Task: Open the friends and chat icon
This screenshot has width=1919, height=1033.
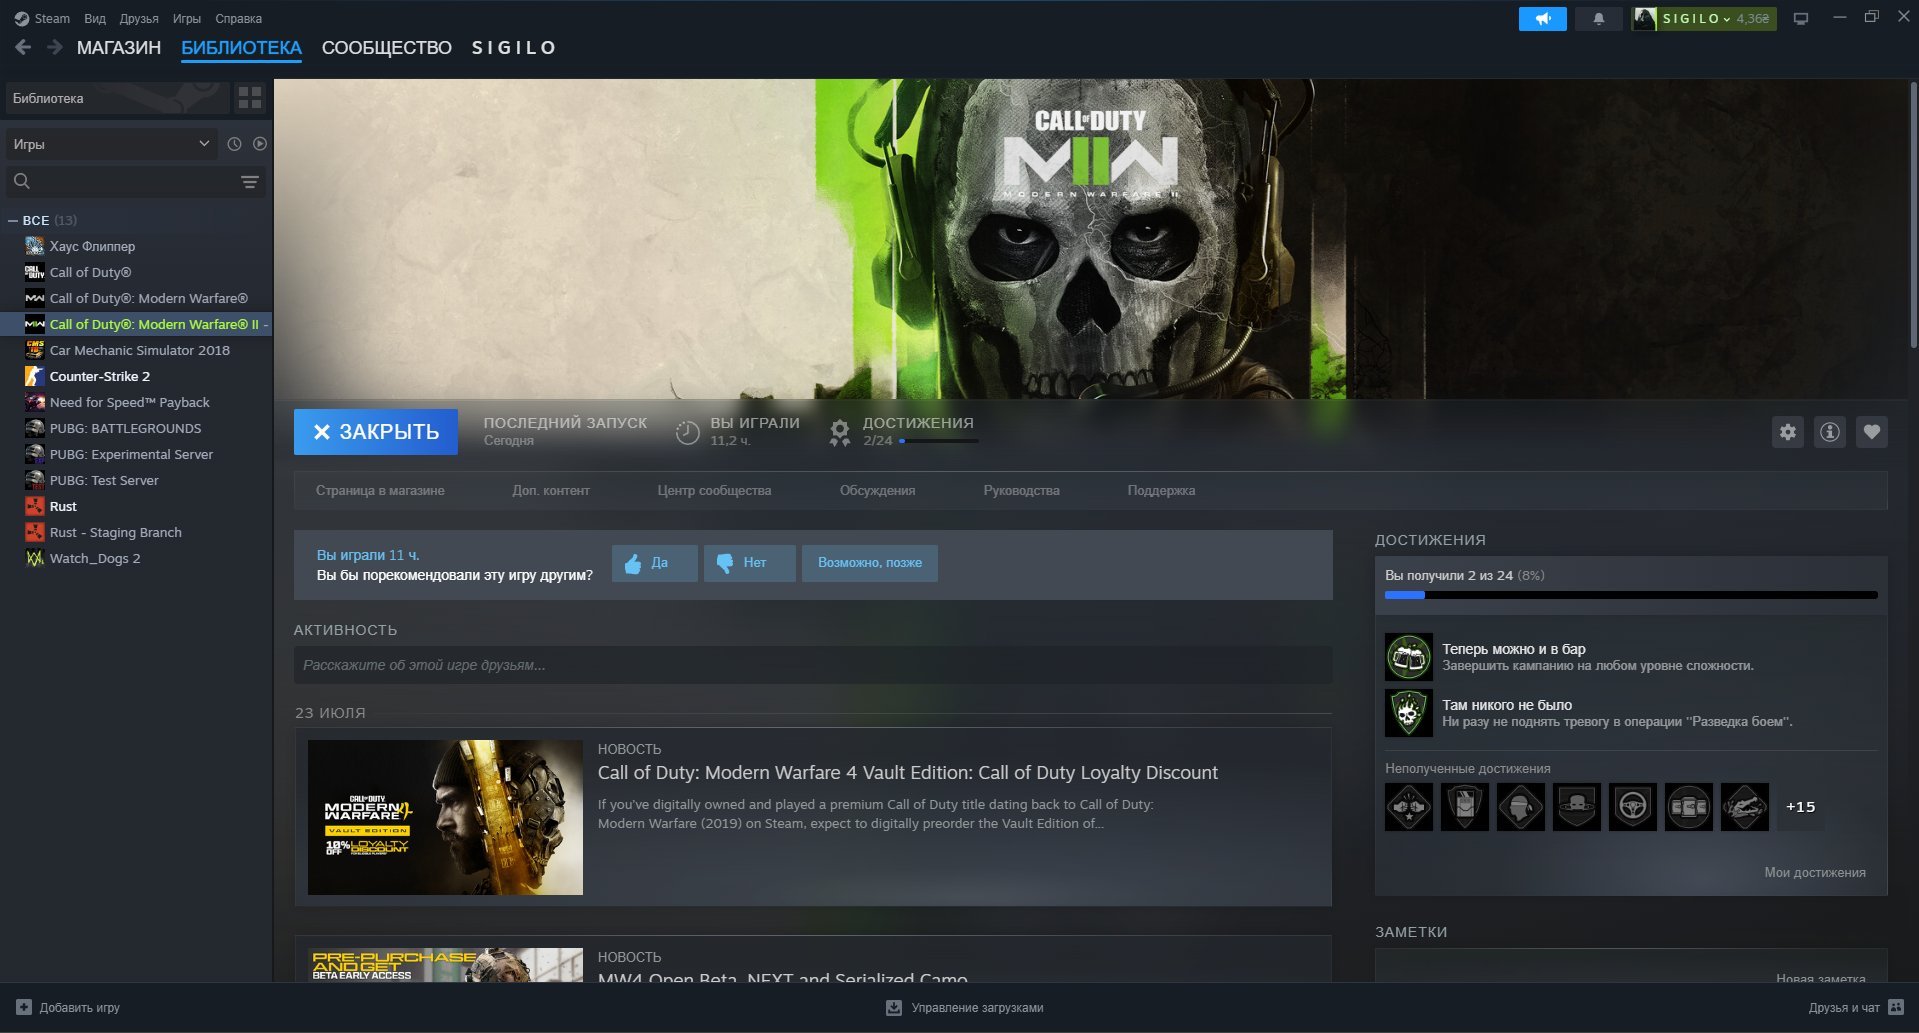Action: [x=1896, y=1007]
